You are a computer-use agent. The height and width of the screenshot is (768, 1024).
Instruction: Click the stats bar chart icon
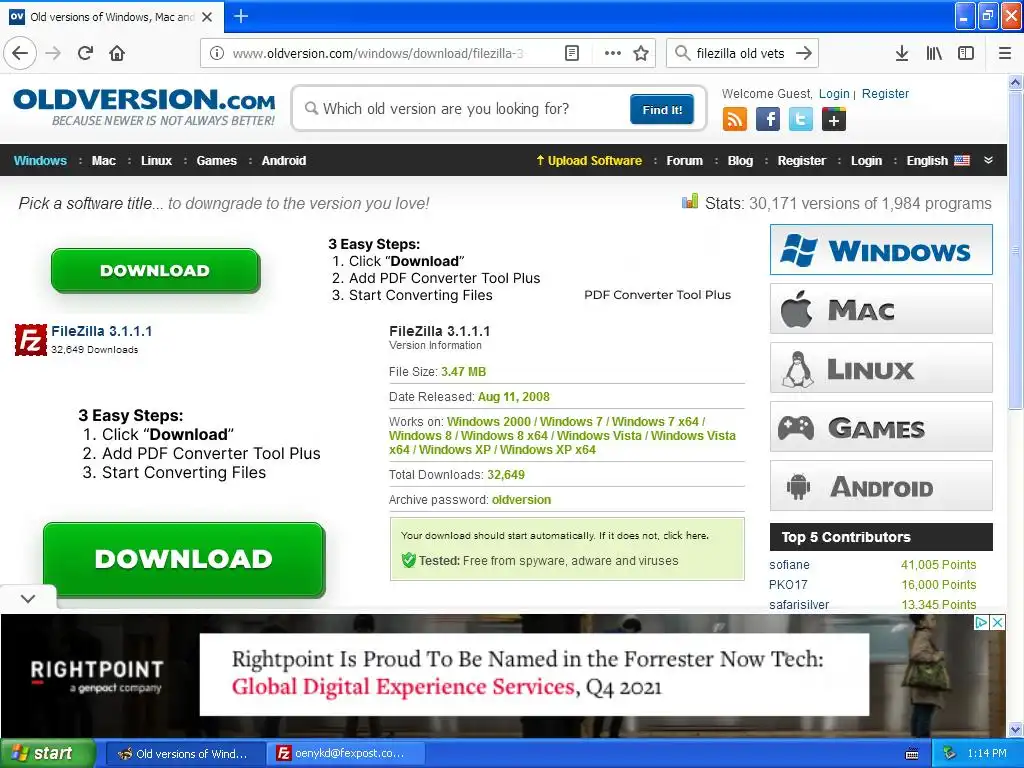coord(690,201)
